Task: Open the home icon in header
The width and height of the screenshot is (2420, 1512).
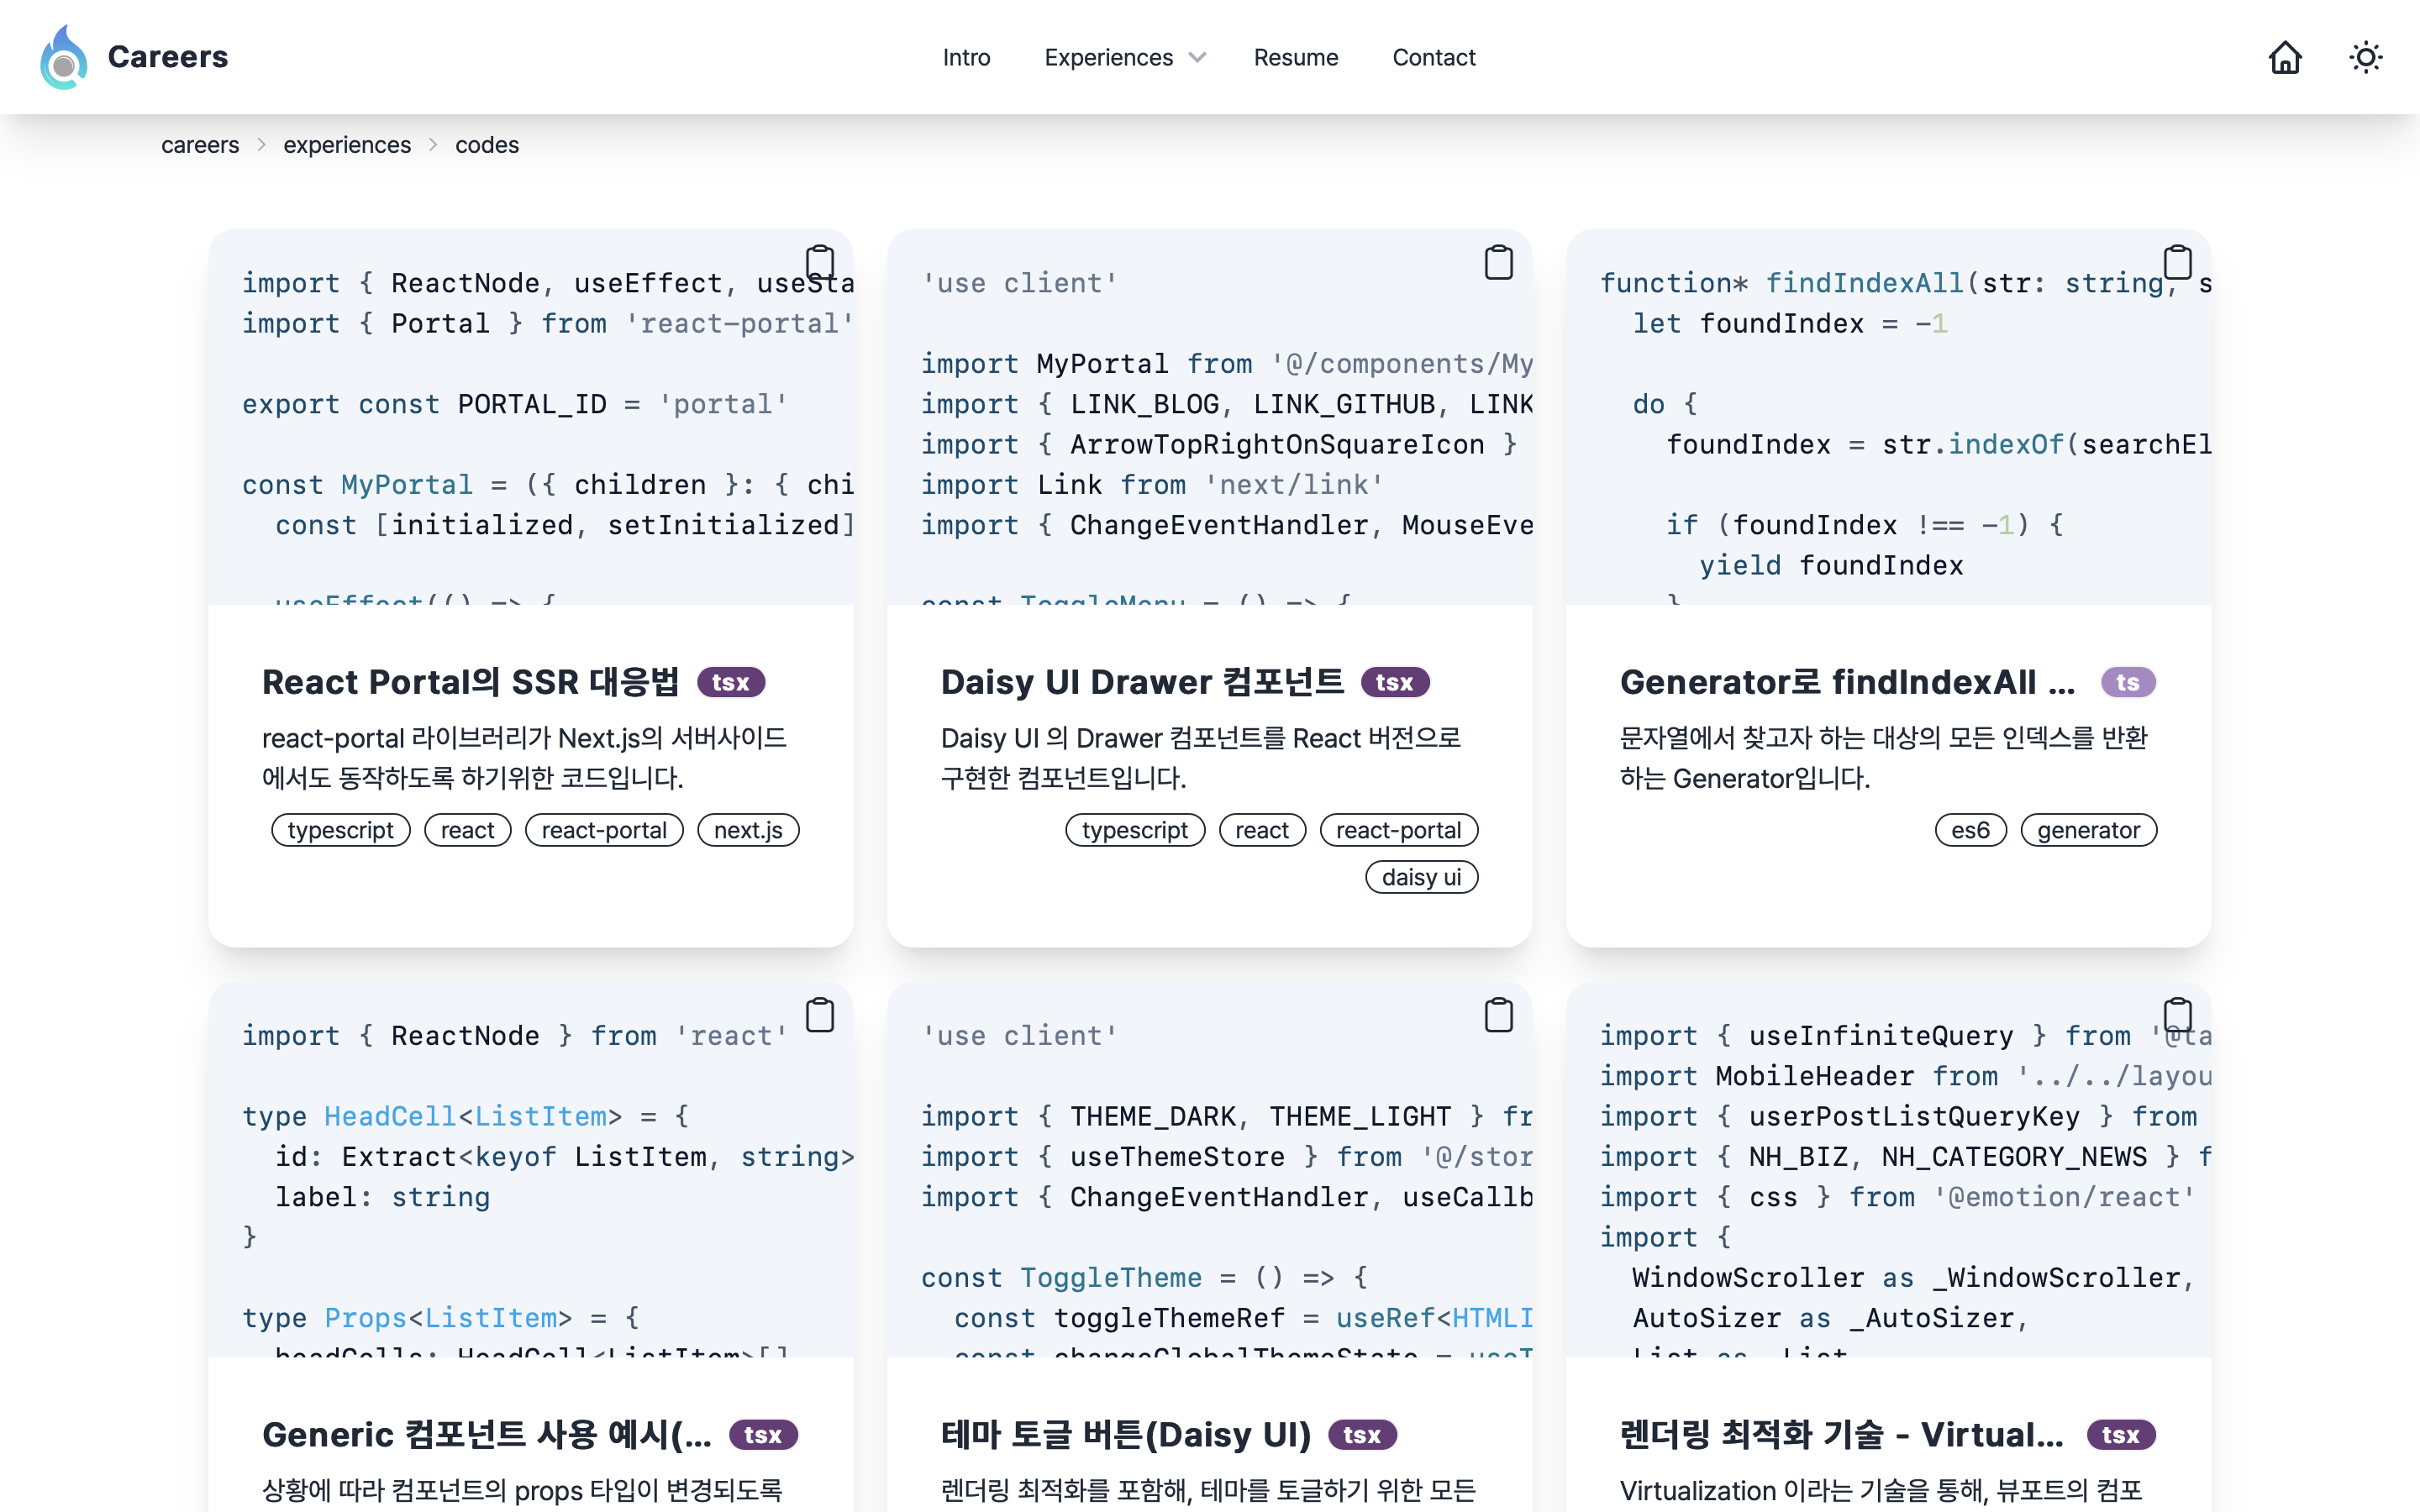Action: click(x=2285, y=57)
